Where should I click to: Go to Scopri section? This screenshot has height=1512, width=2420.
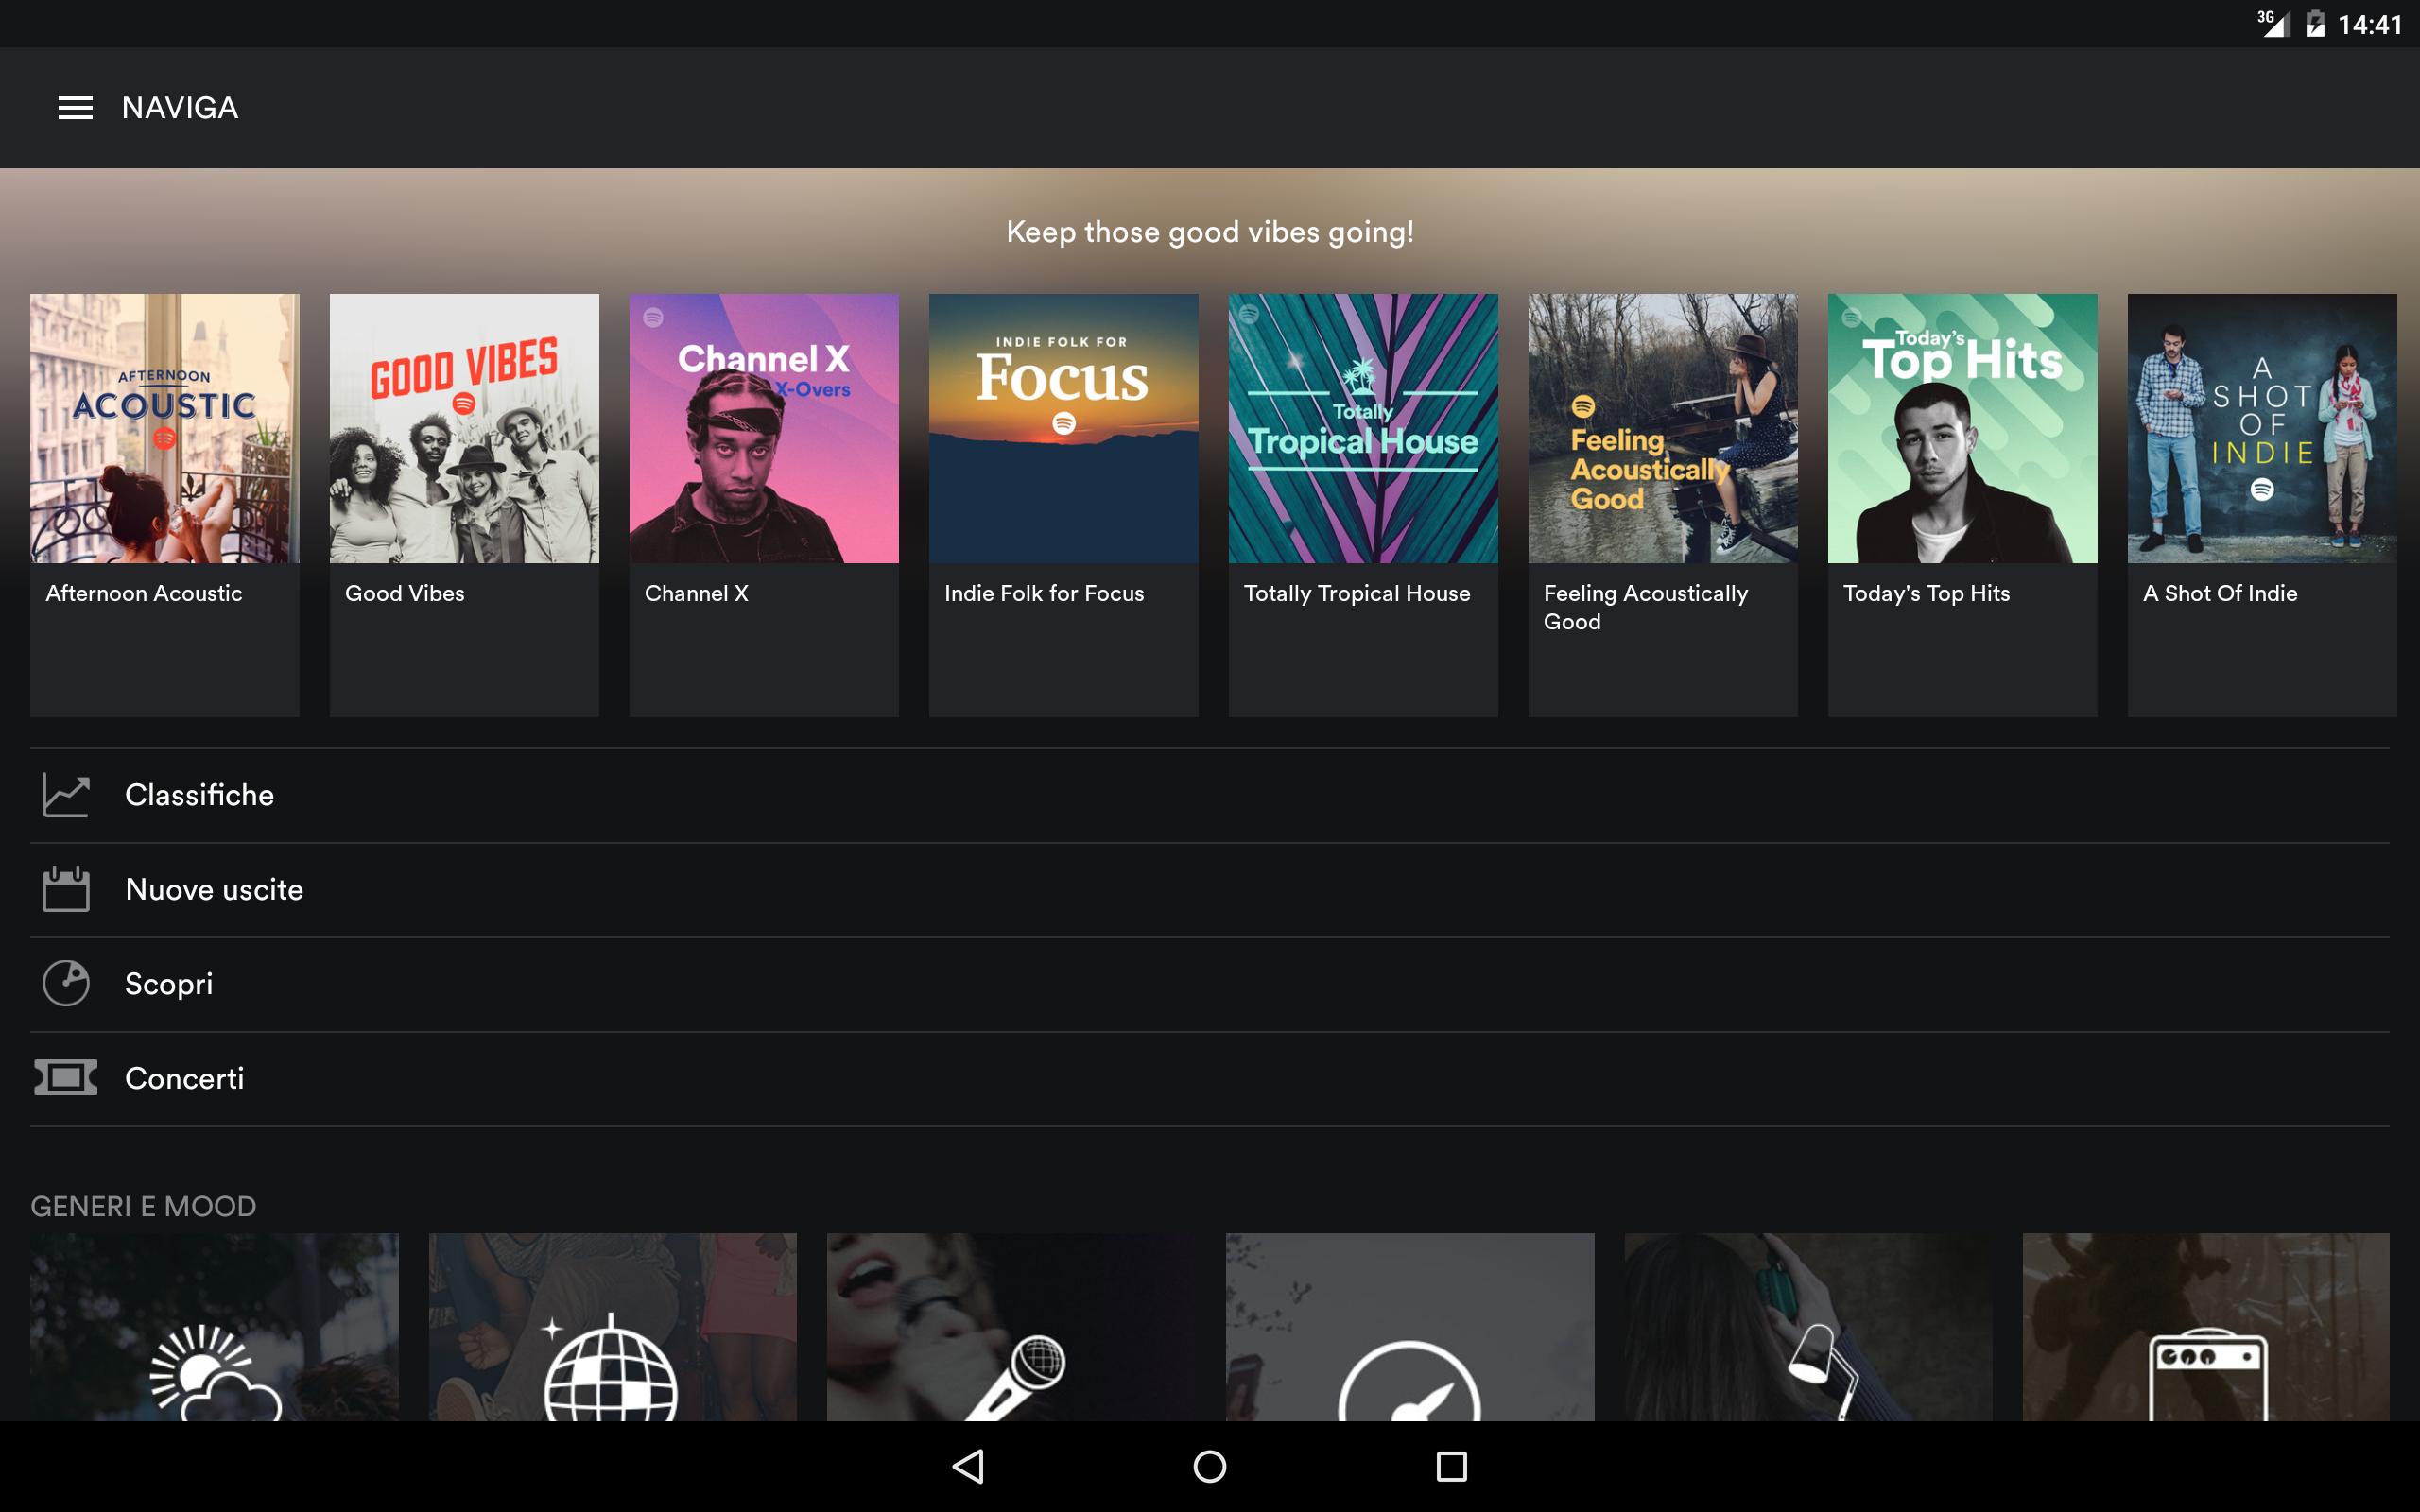click(1210, 984)
